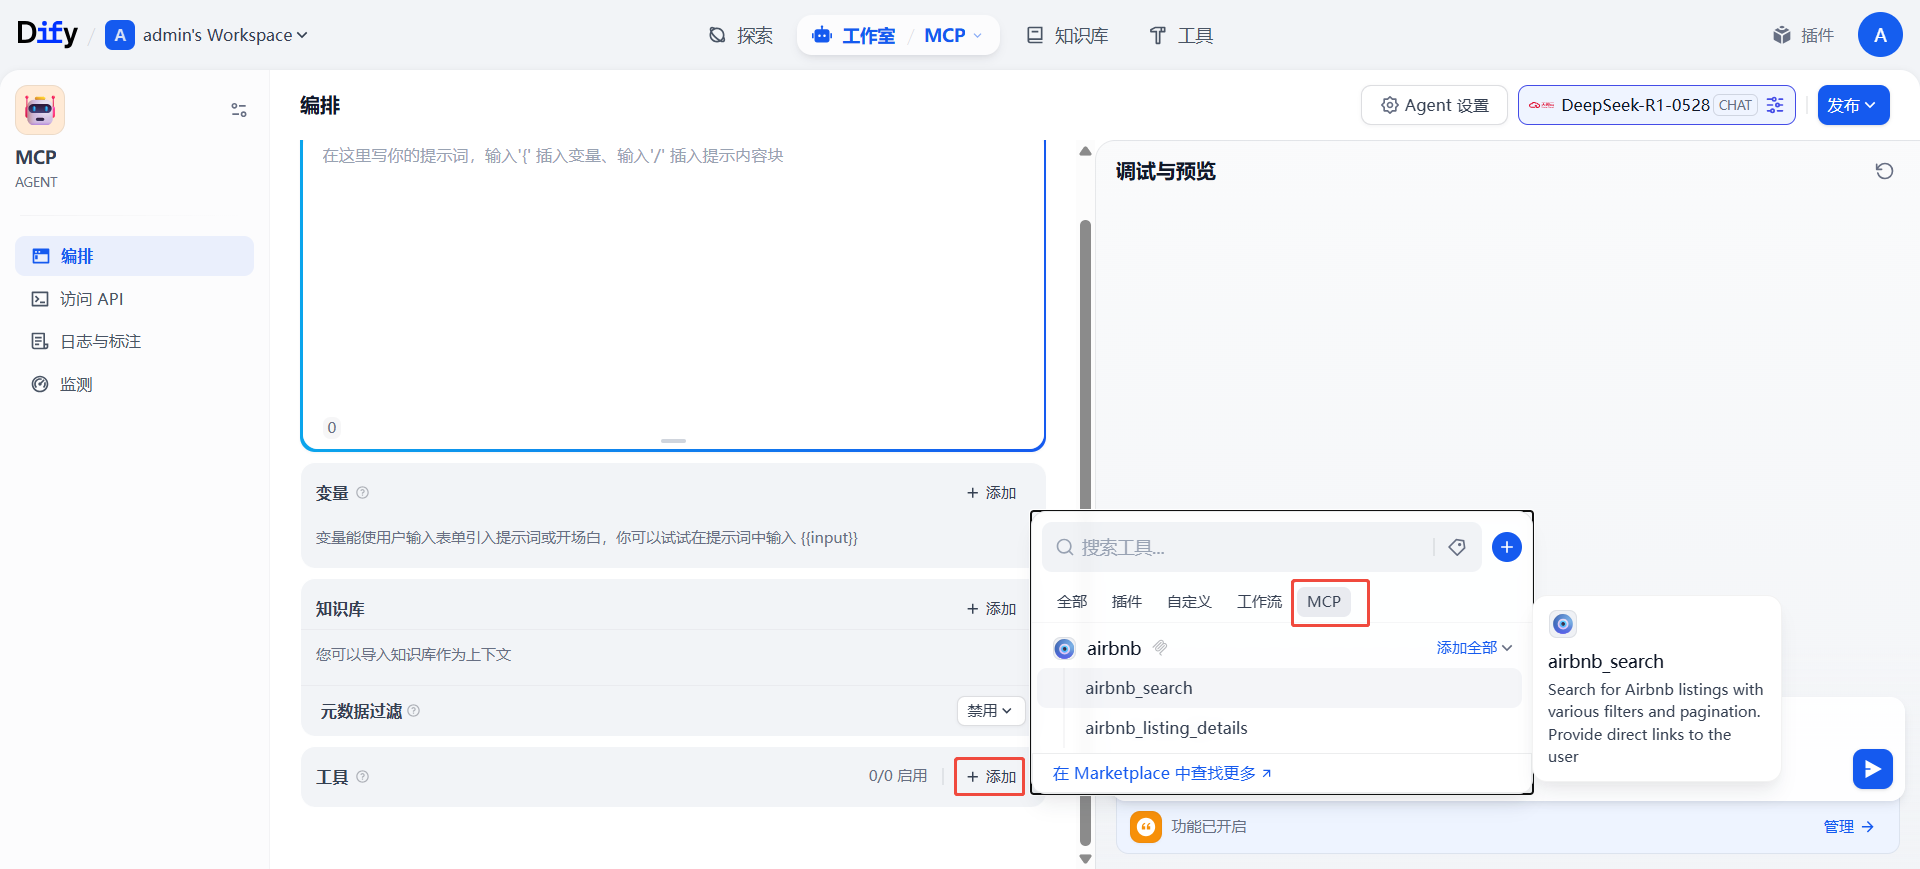Image resolution: width=1920 pixels, height=869 pixels.
Task: Select the airbnb_listing_details tool
Action: pos(1166,728)
